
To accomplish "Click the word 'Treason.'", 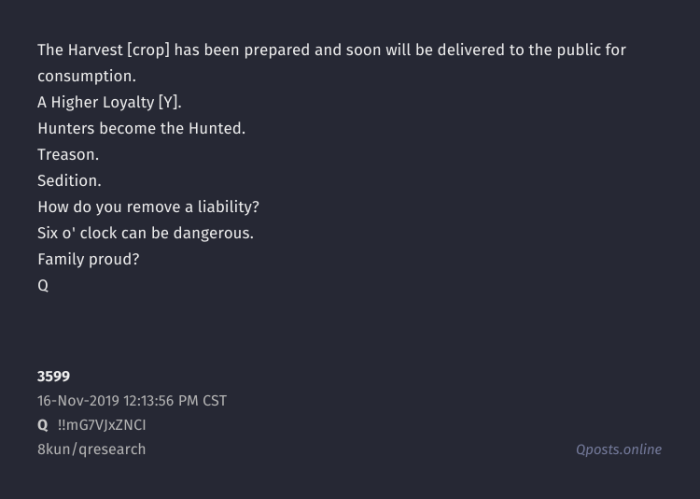I will [x=68, y=155].
